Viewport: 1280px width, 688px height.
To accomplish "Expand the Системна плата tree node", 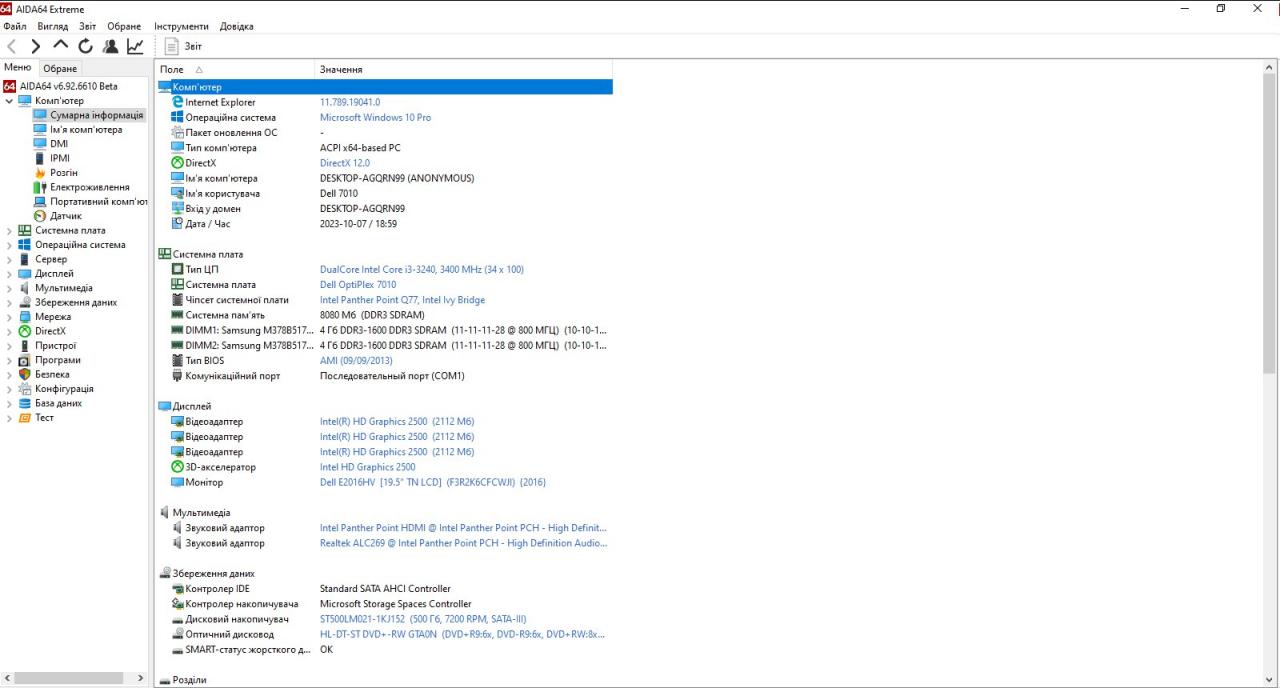I will coord(10,231).
